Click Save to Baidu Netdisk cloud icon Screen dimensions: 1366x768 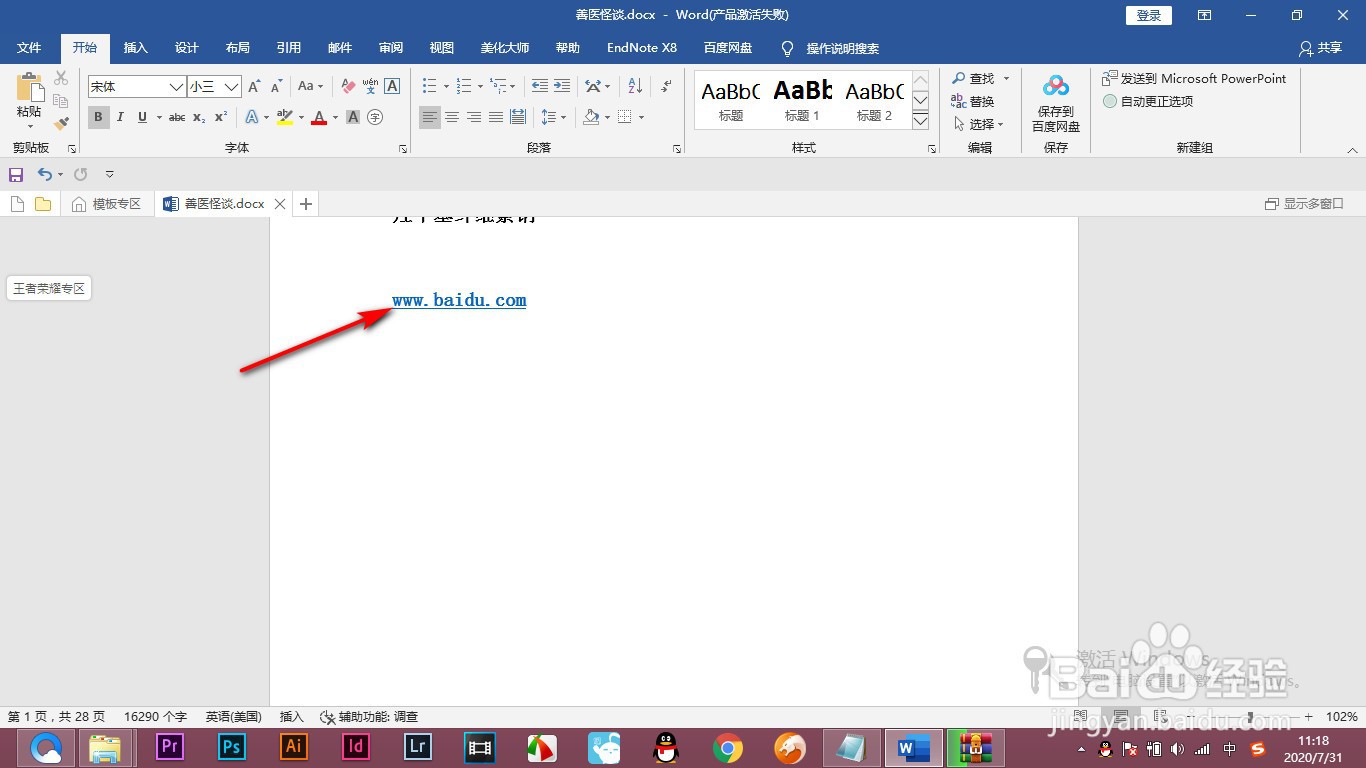(1056, 102)
